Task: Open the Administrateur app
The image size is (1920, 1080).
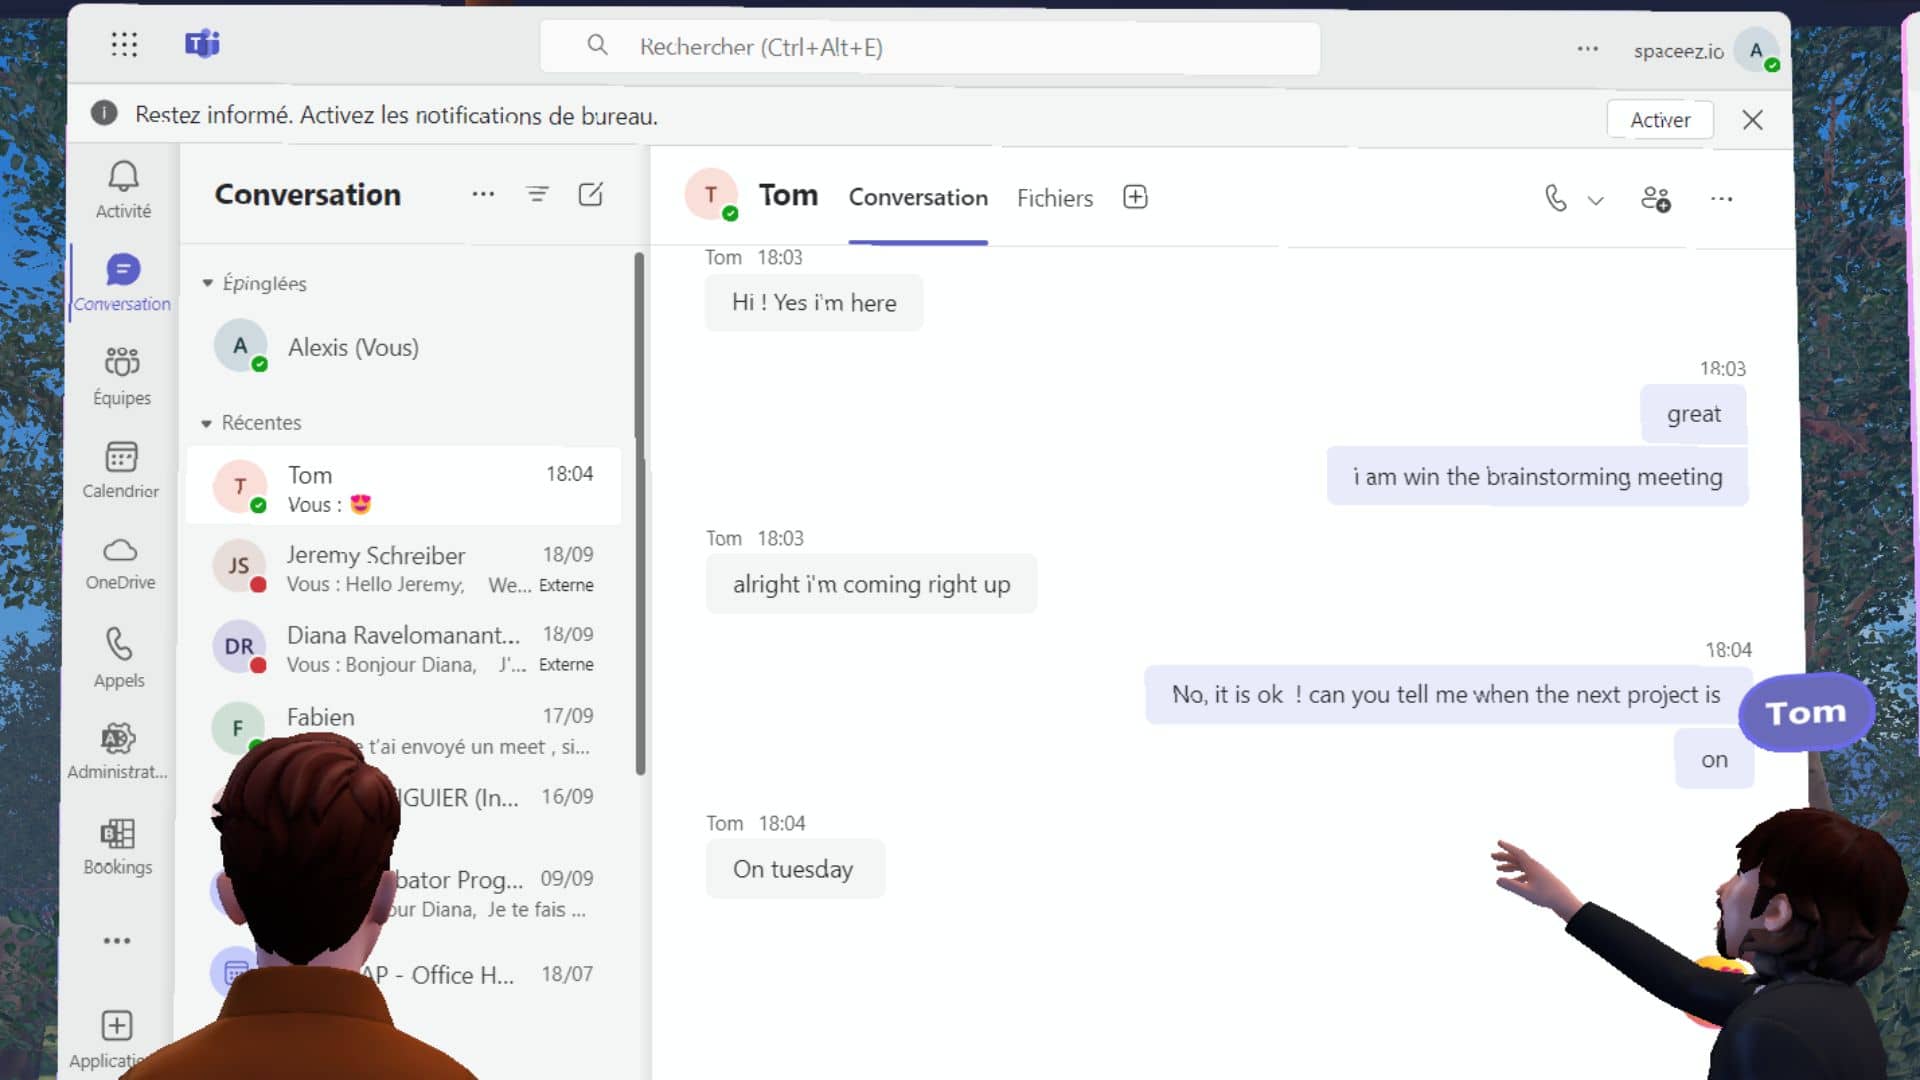Action: point(118,751)
